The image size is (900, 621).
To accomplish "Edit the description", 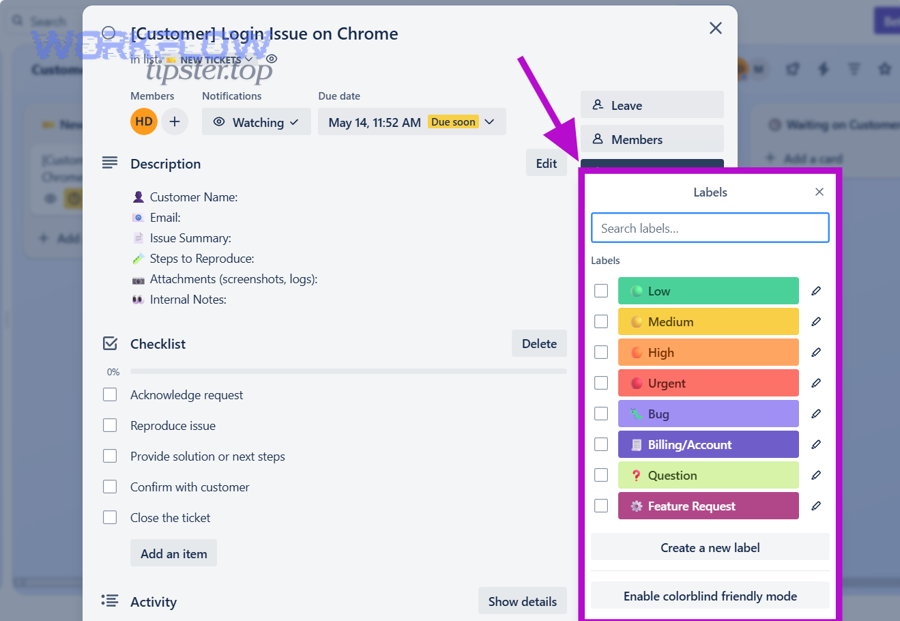I will tap(546, 164).
